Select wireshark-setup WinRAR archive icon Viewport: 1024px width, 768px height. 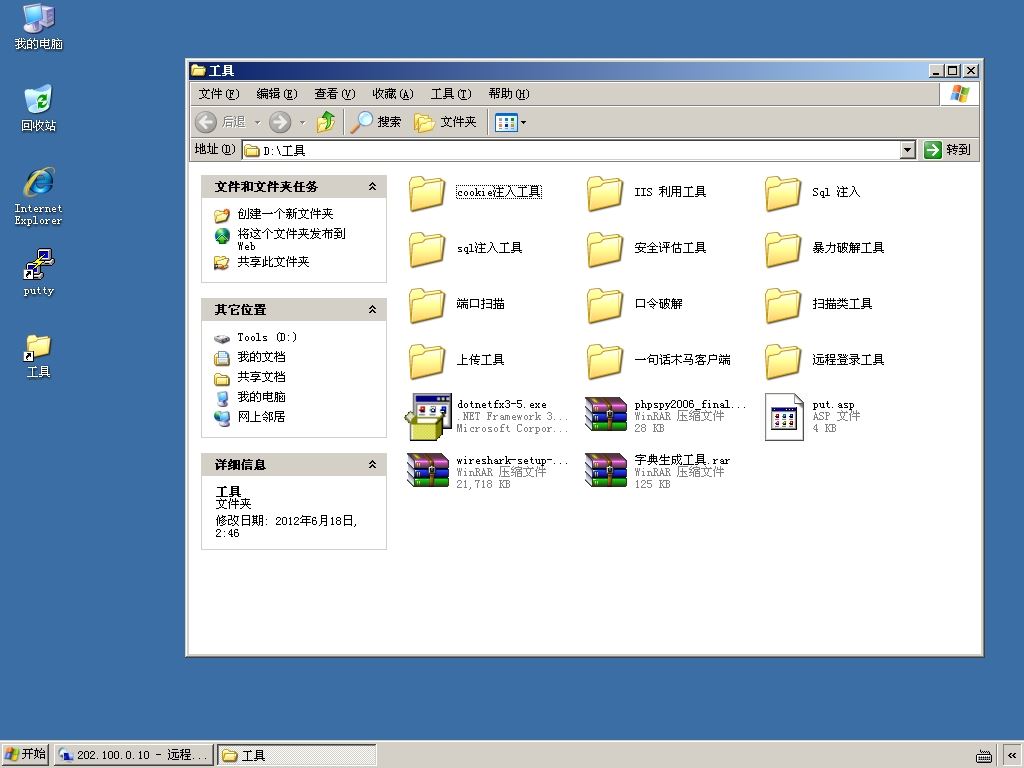point(428,471)
